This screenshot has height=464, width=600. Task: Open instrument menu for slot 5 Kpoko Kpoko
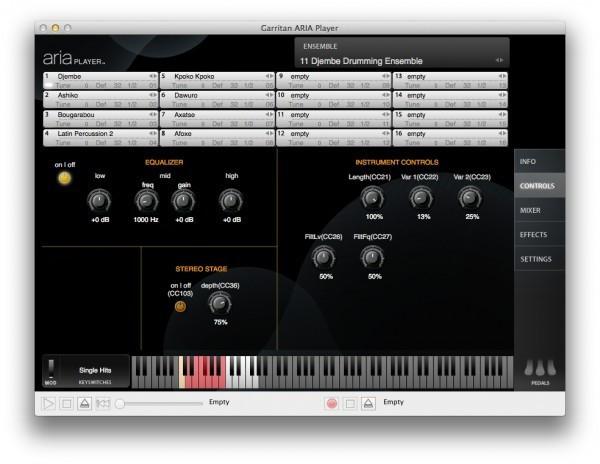coord(269,76)
